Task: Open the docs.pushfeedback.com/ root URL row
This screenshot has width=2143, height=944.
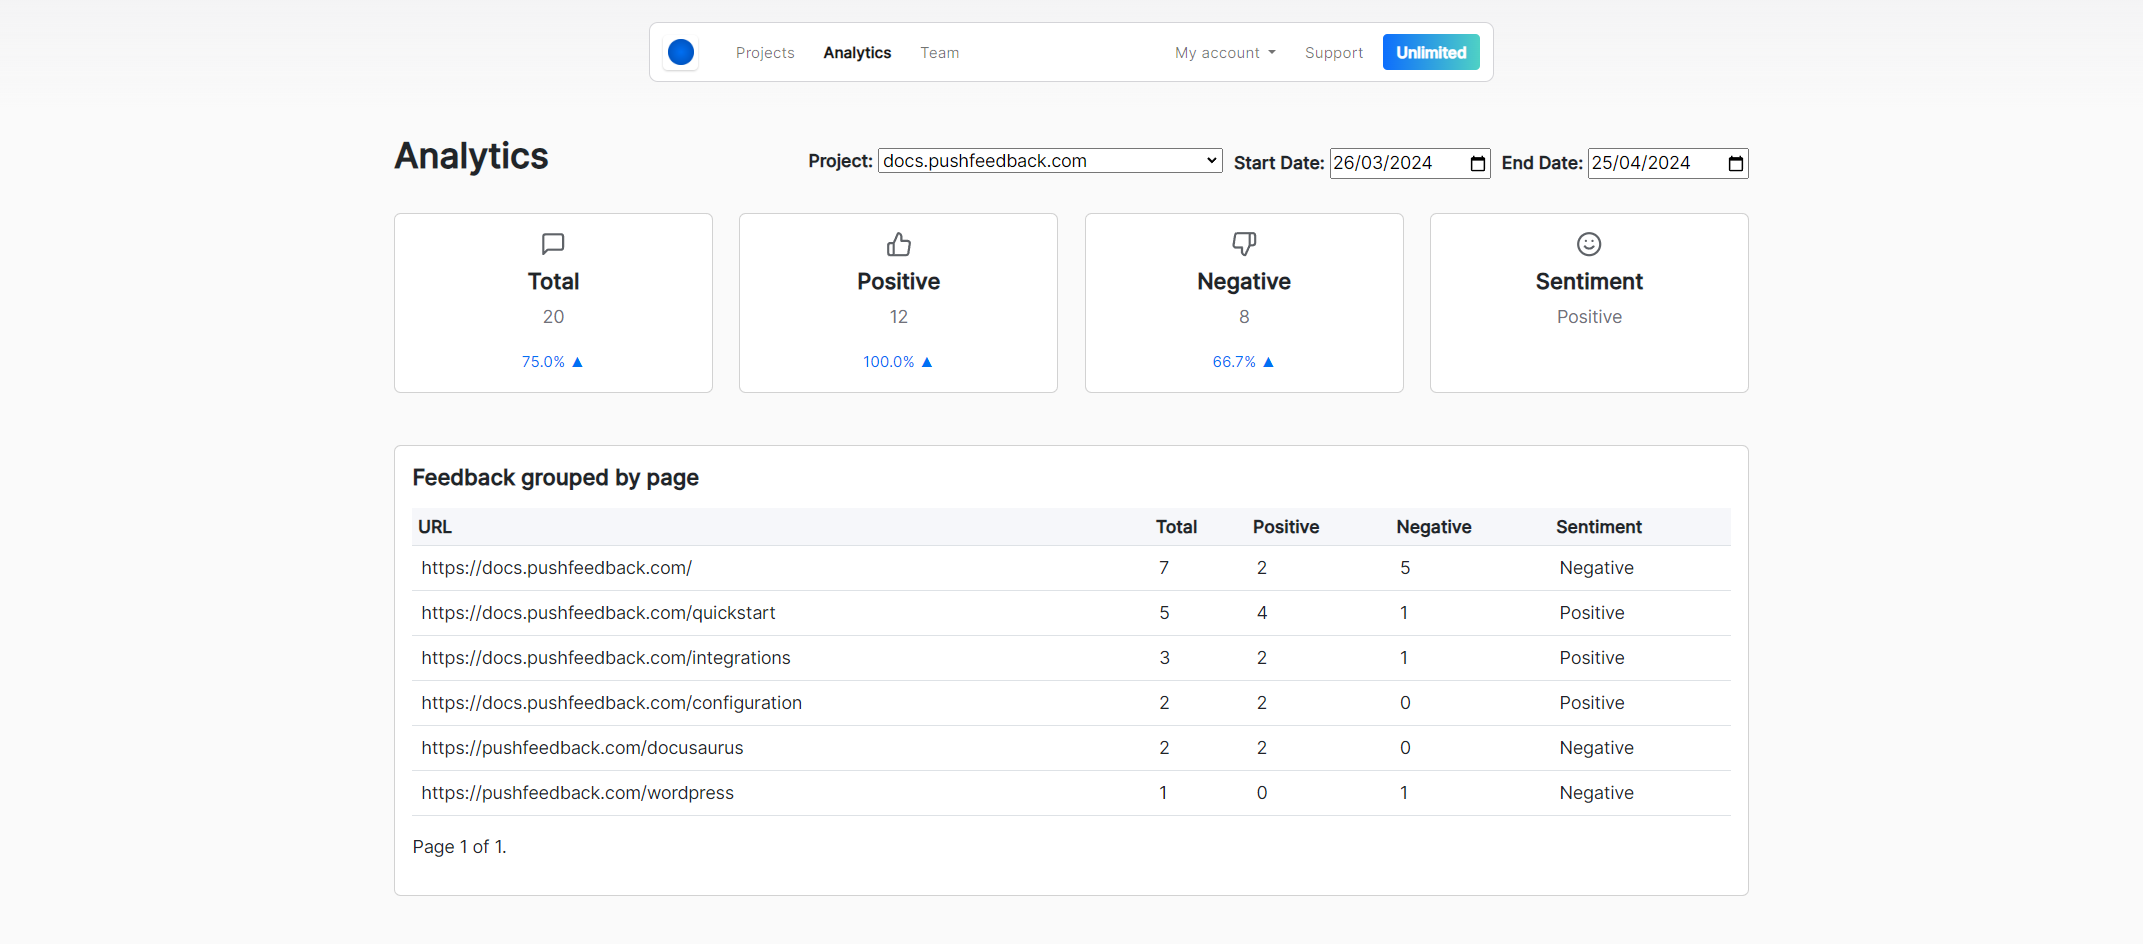Action: tap(1071, 568)
